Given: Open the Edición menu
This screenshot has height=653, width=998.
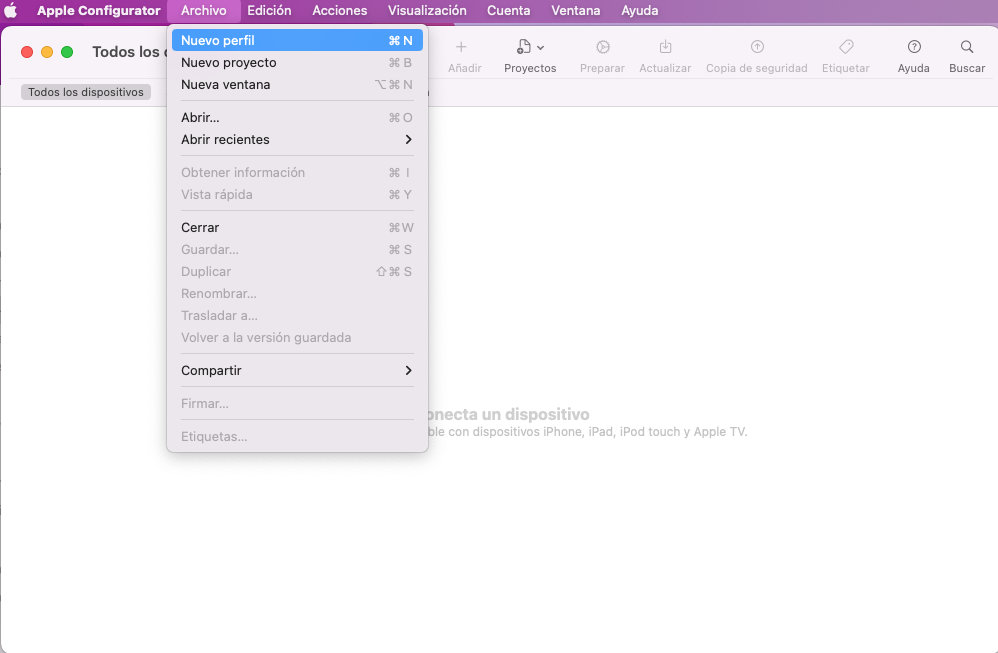Looking at the screenshot, I should point(268,11).
